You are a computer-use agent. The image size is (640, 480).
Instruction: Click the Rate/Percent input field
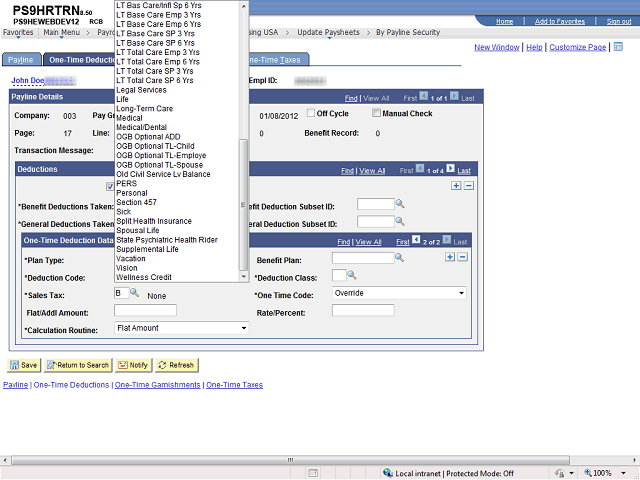tap(363, 310)
